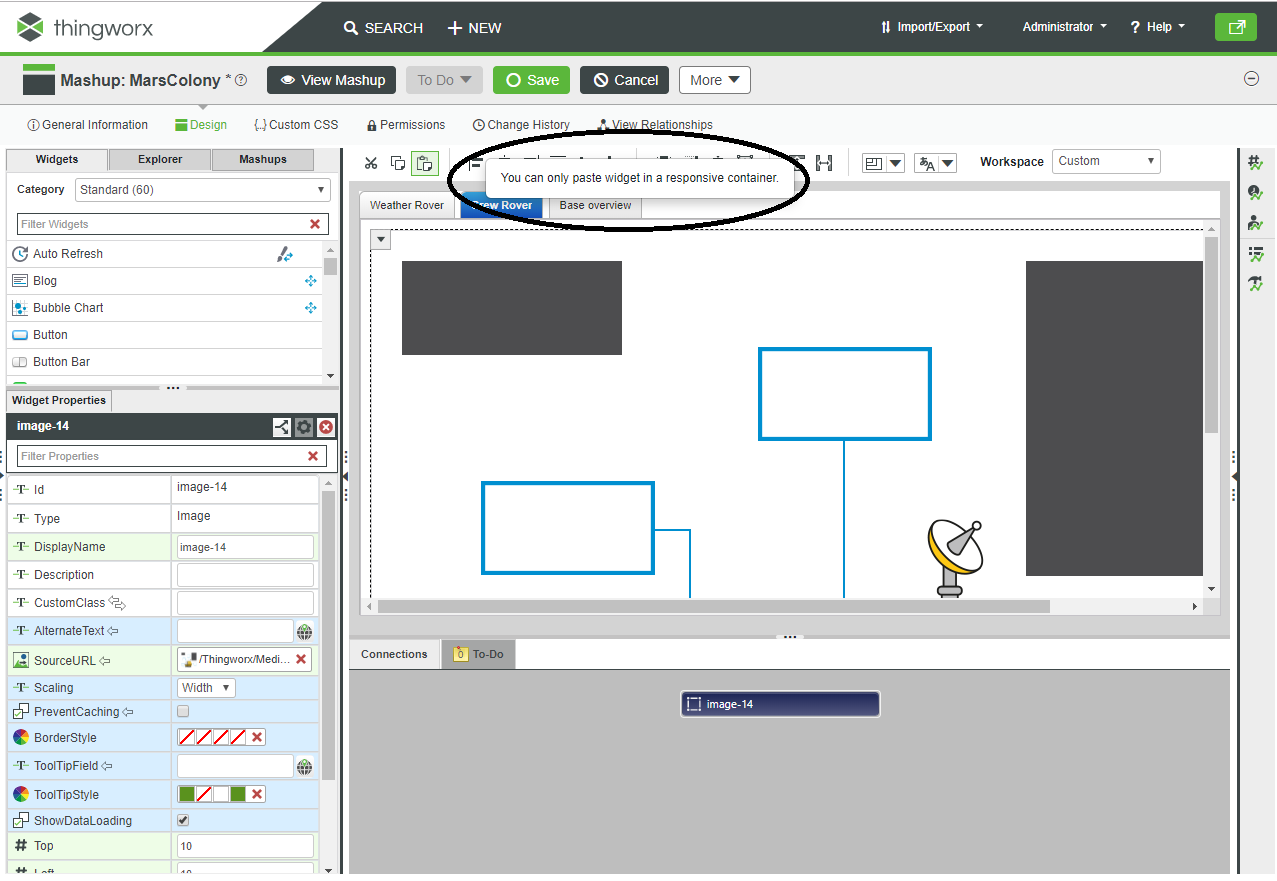Select the Cut widget tool
The image size is (1277, 881).
pos(371,162)
